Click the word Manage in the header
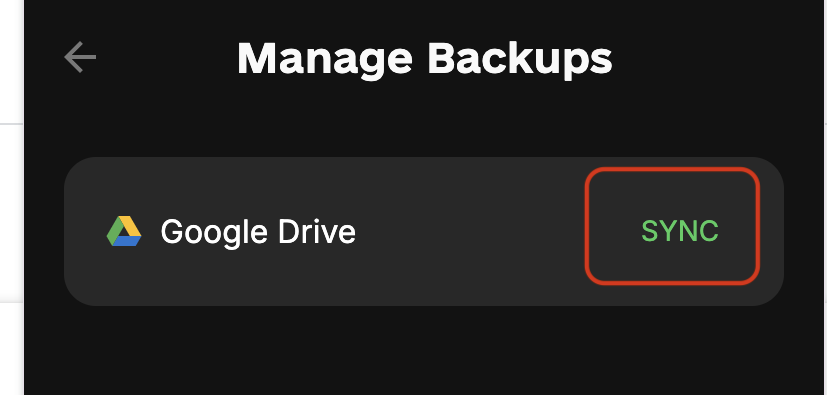 click(324, 59)
